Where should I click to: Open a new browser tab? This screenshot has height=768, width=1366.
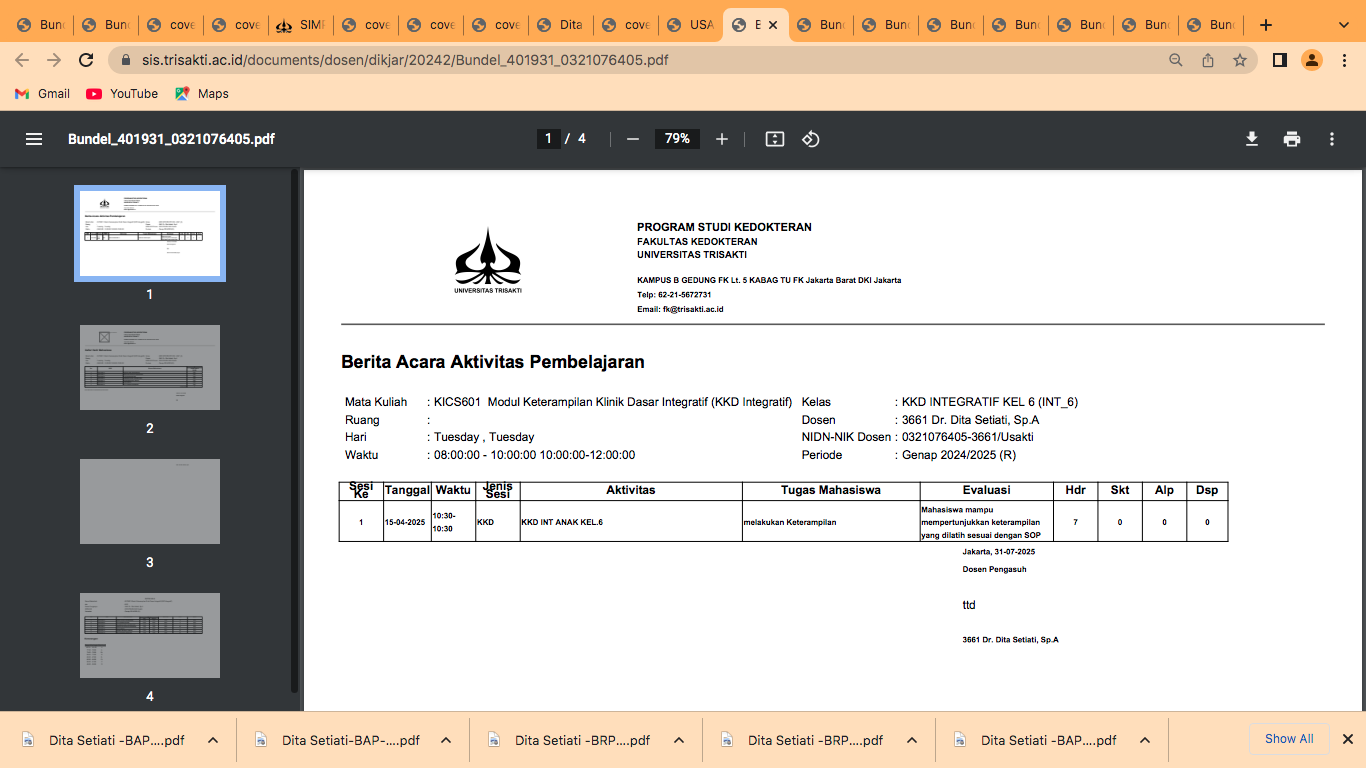point(1266,25)
